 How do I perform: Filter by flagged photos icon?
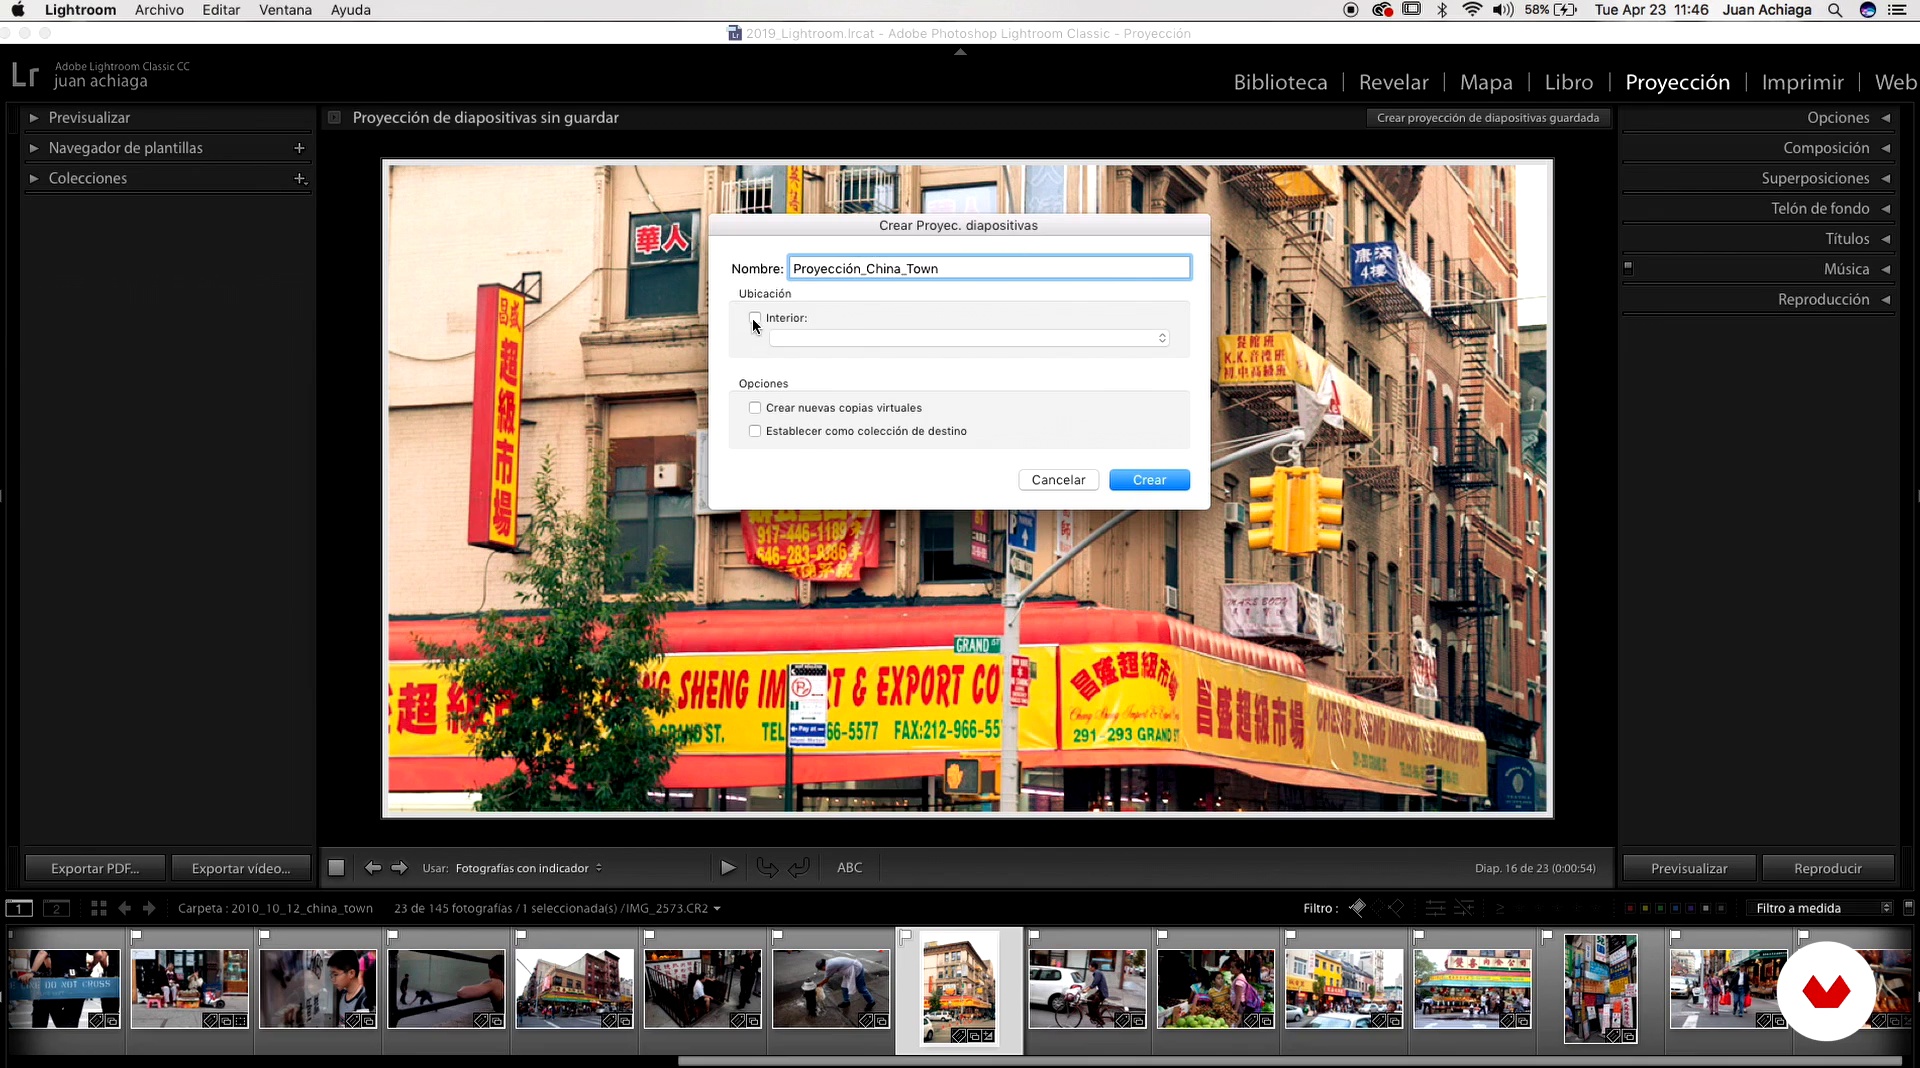[x=1357, y=908]
